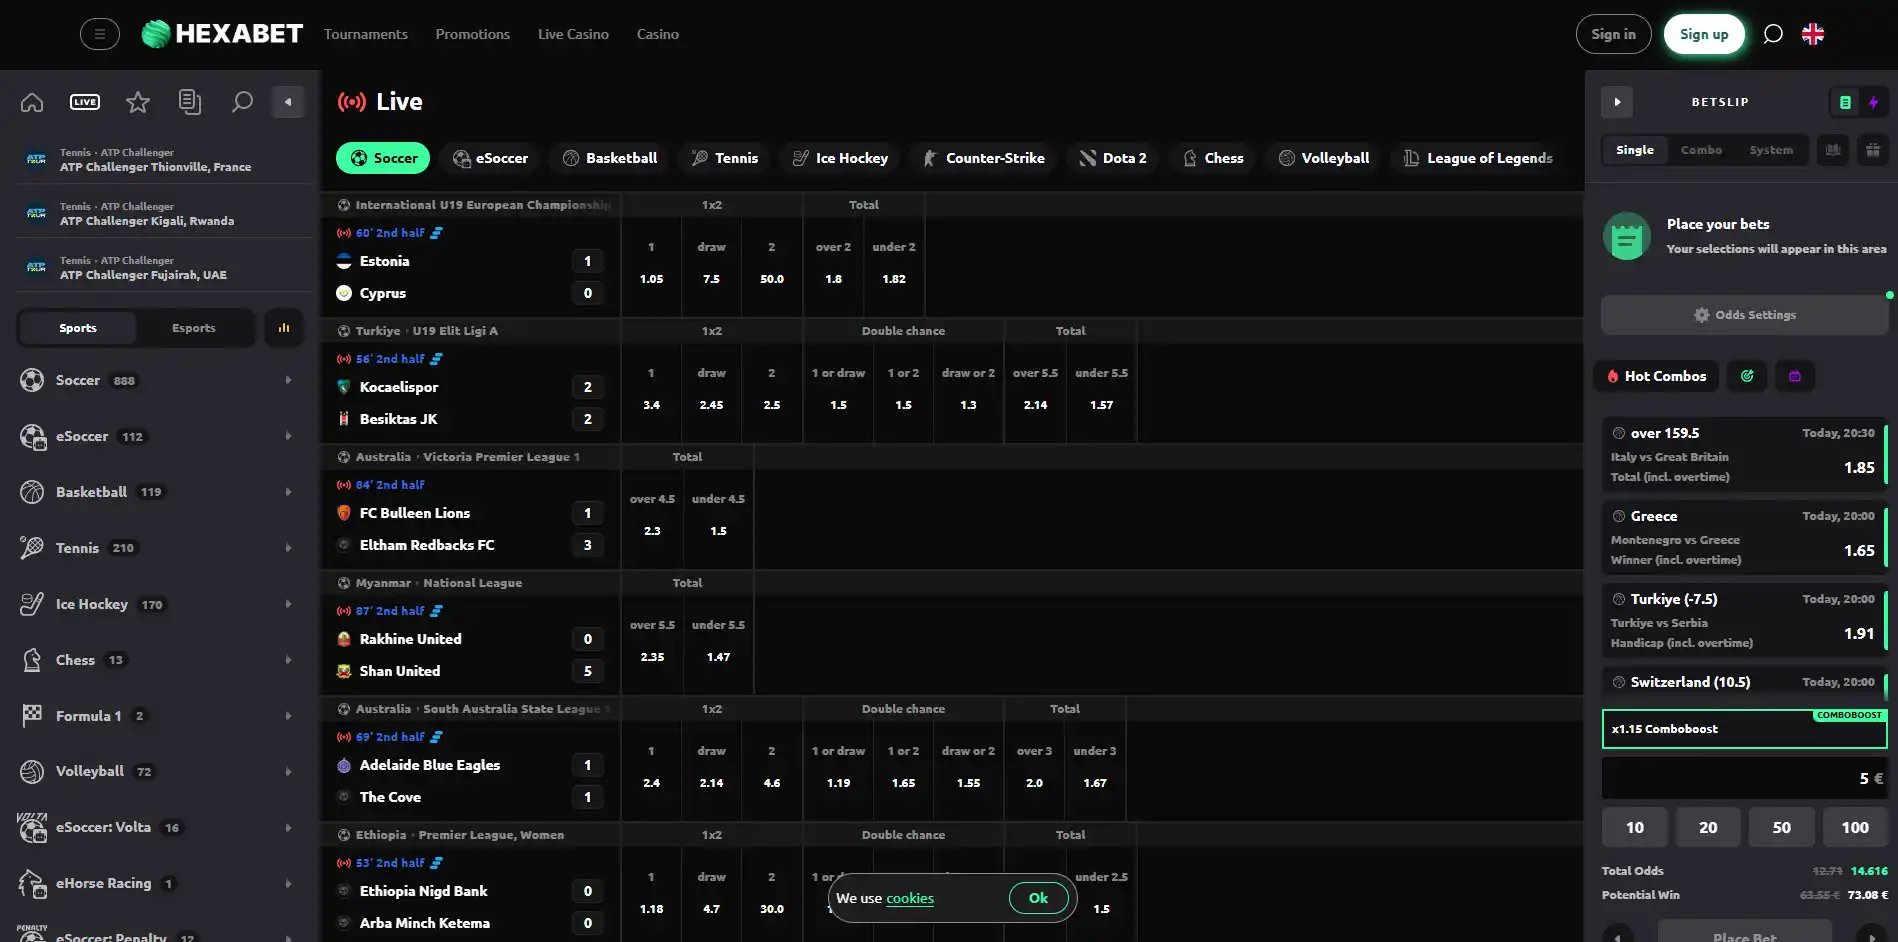The height and width of the screenshot is (942, 1898).
Task: Accept cookies with Ok button
Action: pyautogui.click(x=1038, y=898)
